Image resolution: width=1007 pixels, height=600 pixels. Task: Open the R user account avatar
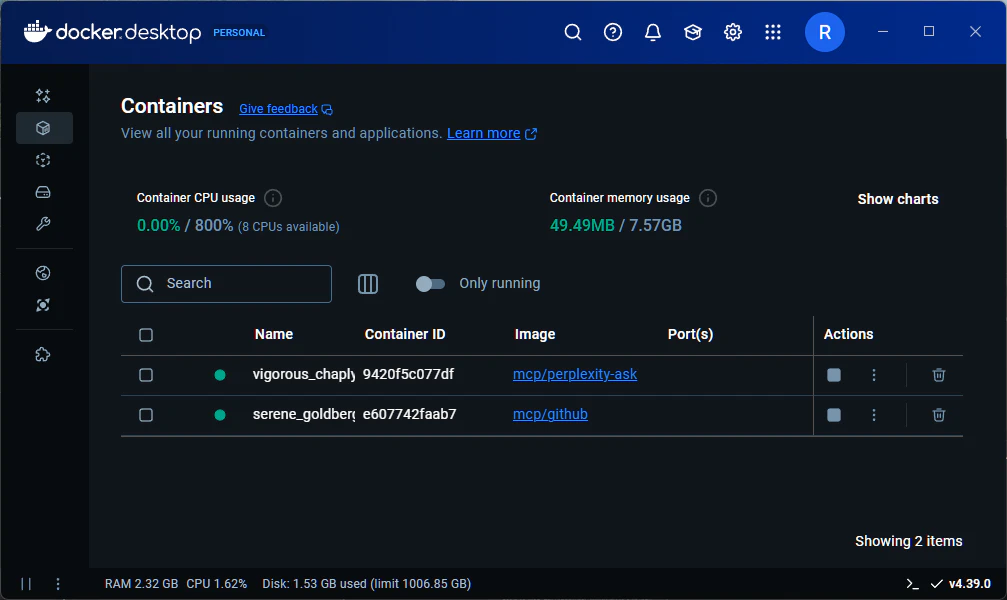pos(825,32)
